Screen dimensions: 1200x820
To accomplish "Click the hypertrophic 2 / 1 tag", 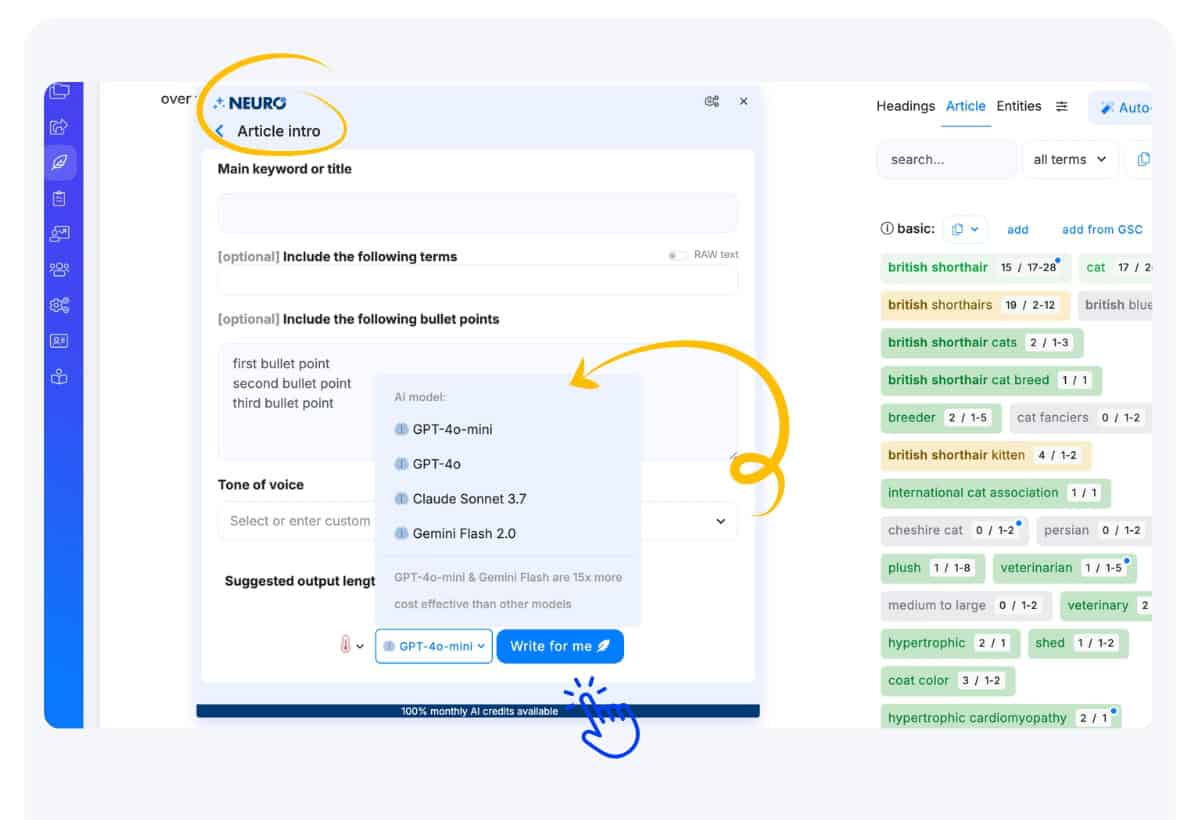I will pyautogui.click(x=950, y=643).
